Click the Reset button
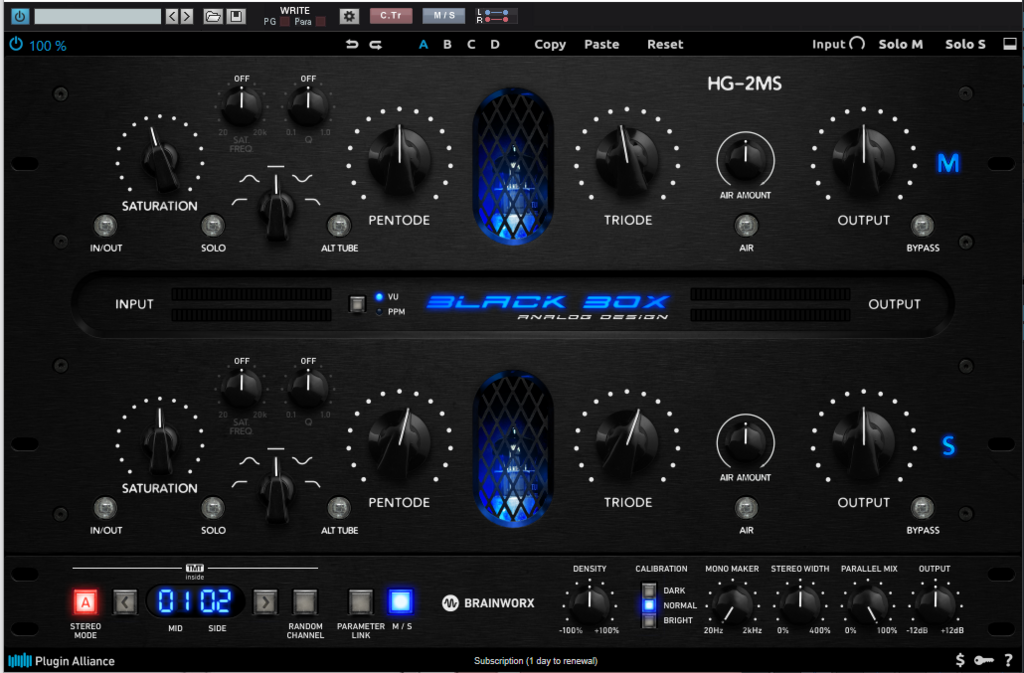1024x673 pixels. [x=665, y=44]
